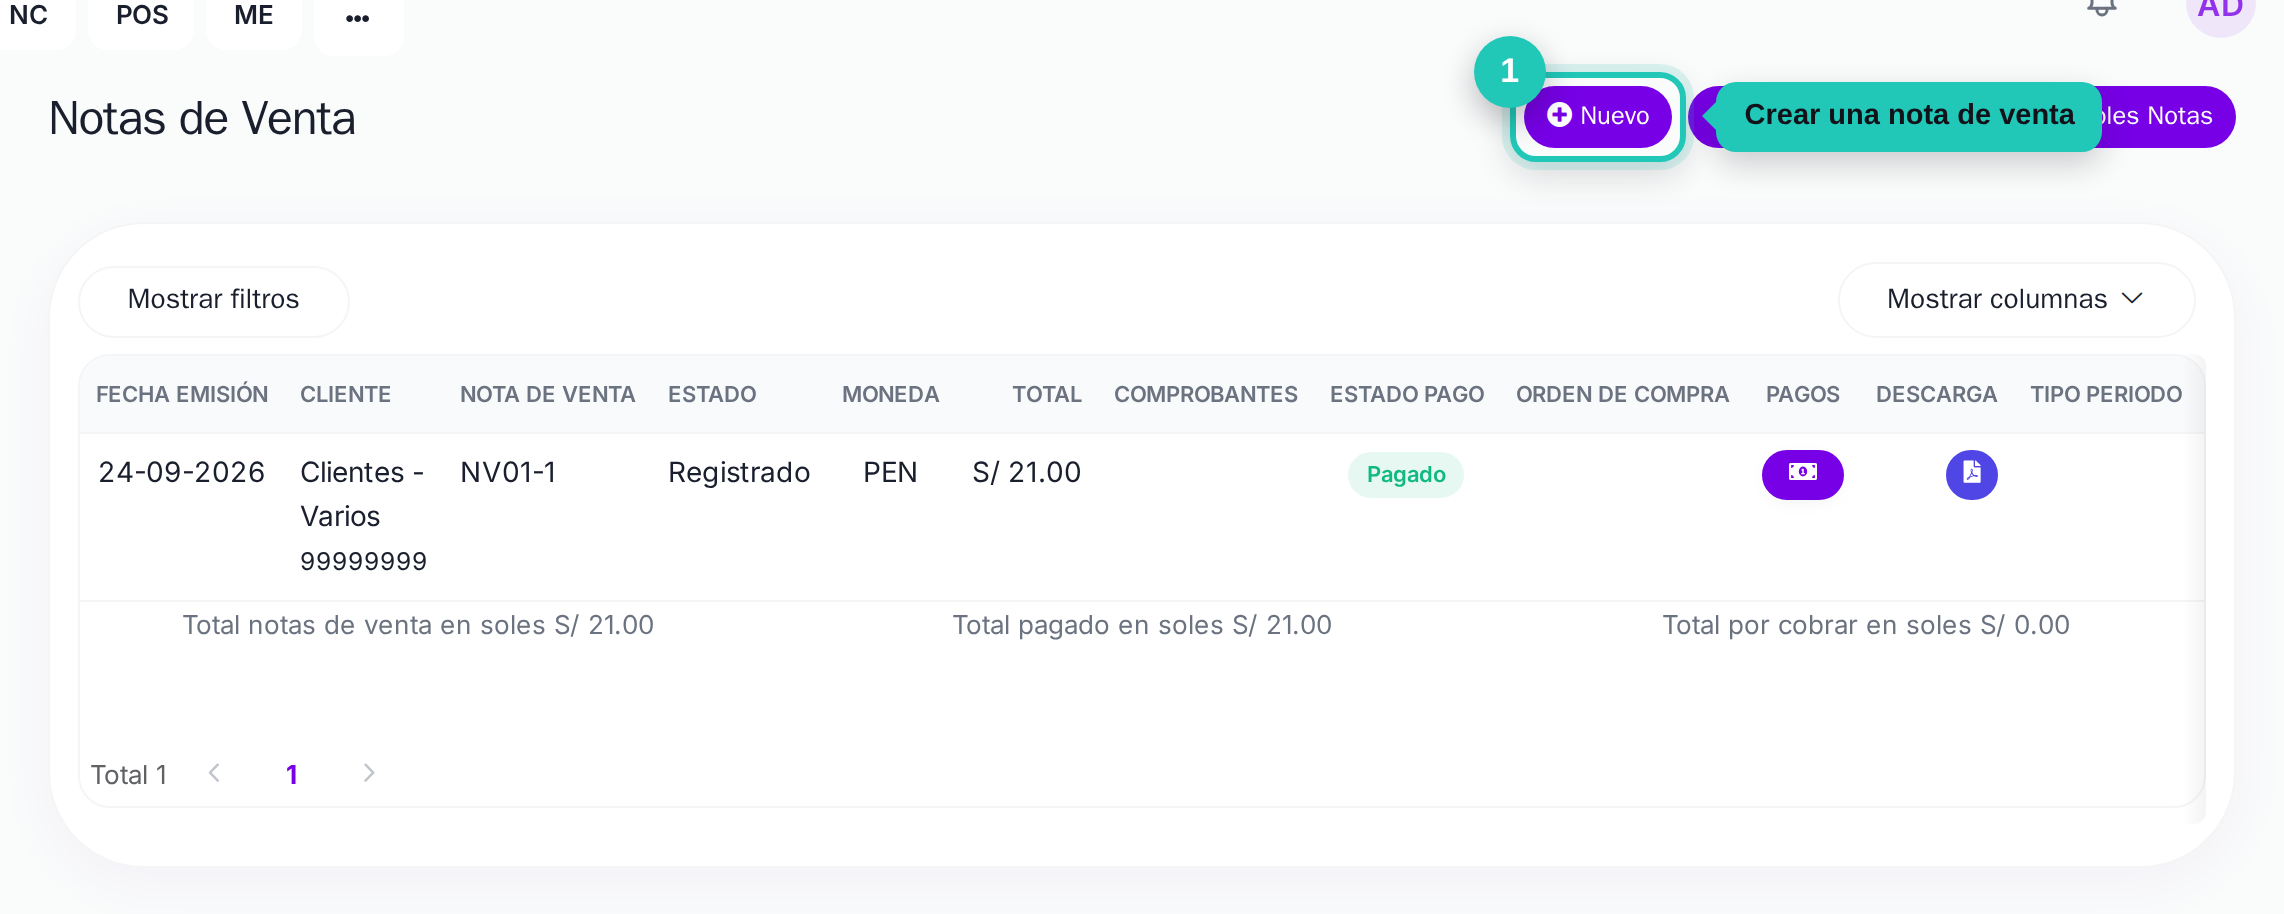
Task: Click the CLIENTE column header
Action: click(345, 395)
